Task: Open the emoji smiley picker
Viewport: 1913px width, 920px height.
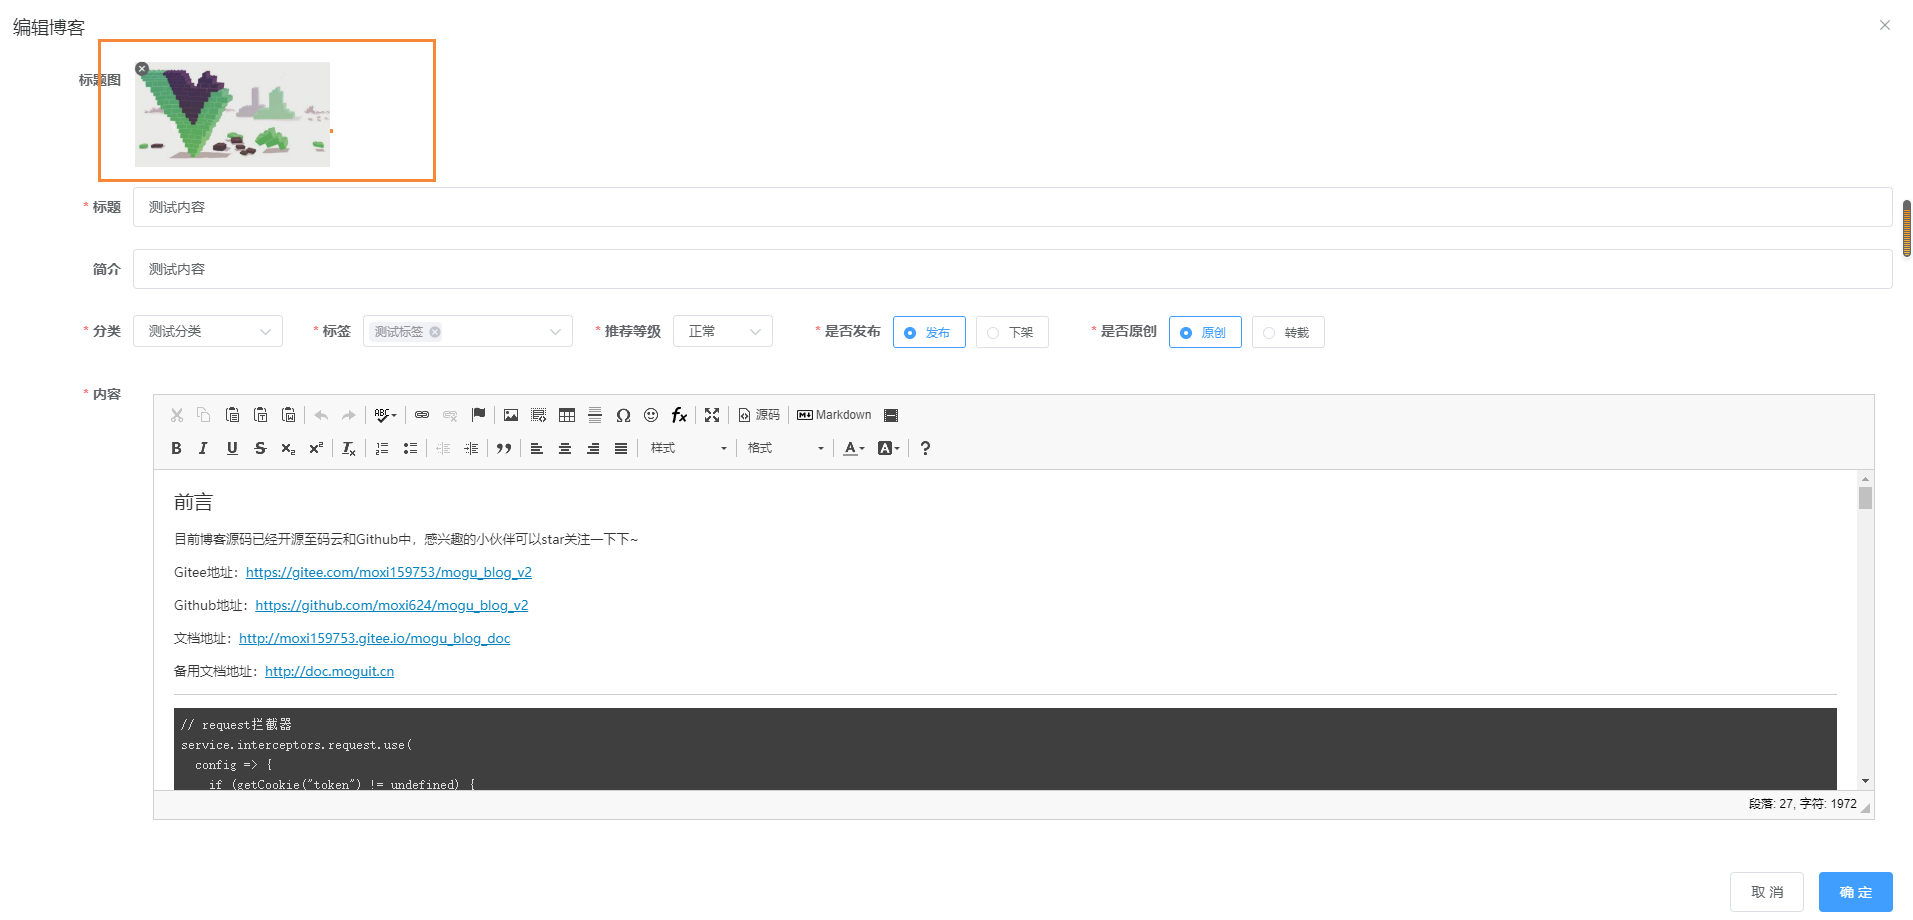Action: (651, 415)
